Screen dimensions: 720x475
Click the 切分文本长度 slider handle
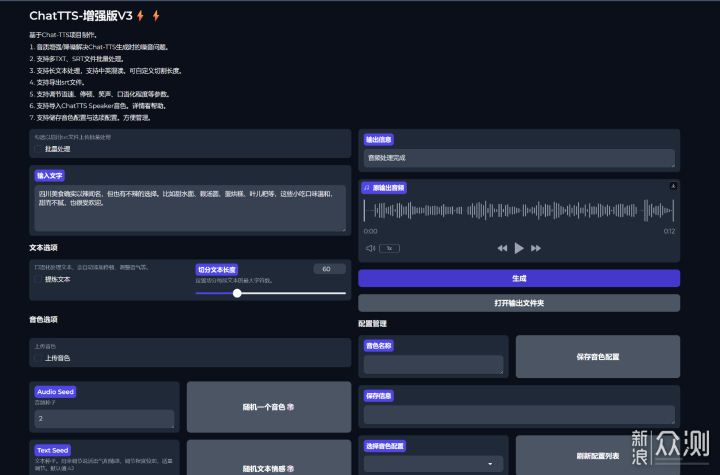click(237, 293)
